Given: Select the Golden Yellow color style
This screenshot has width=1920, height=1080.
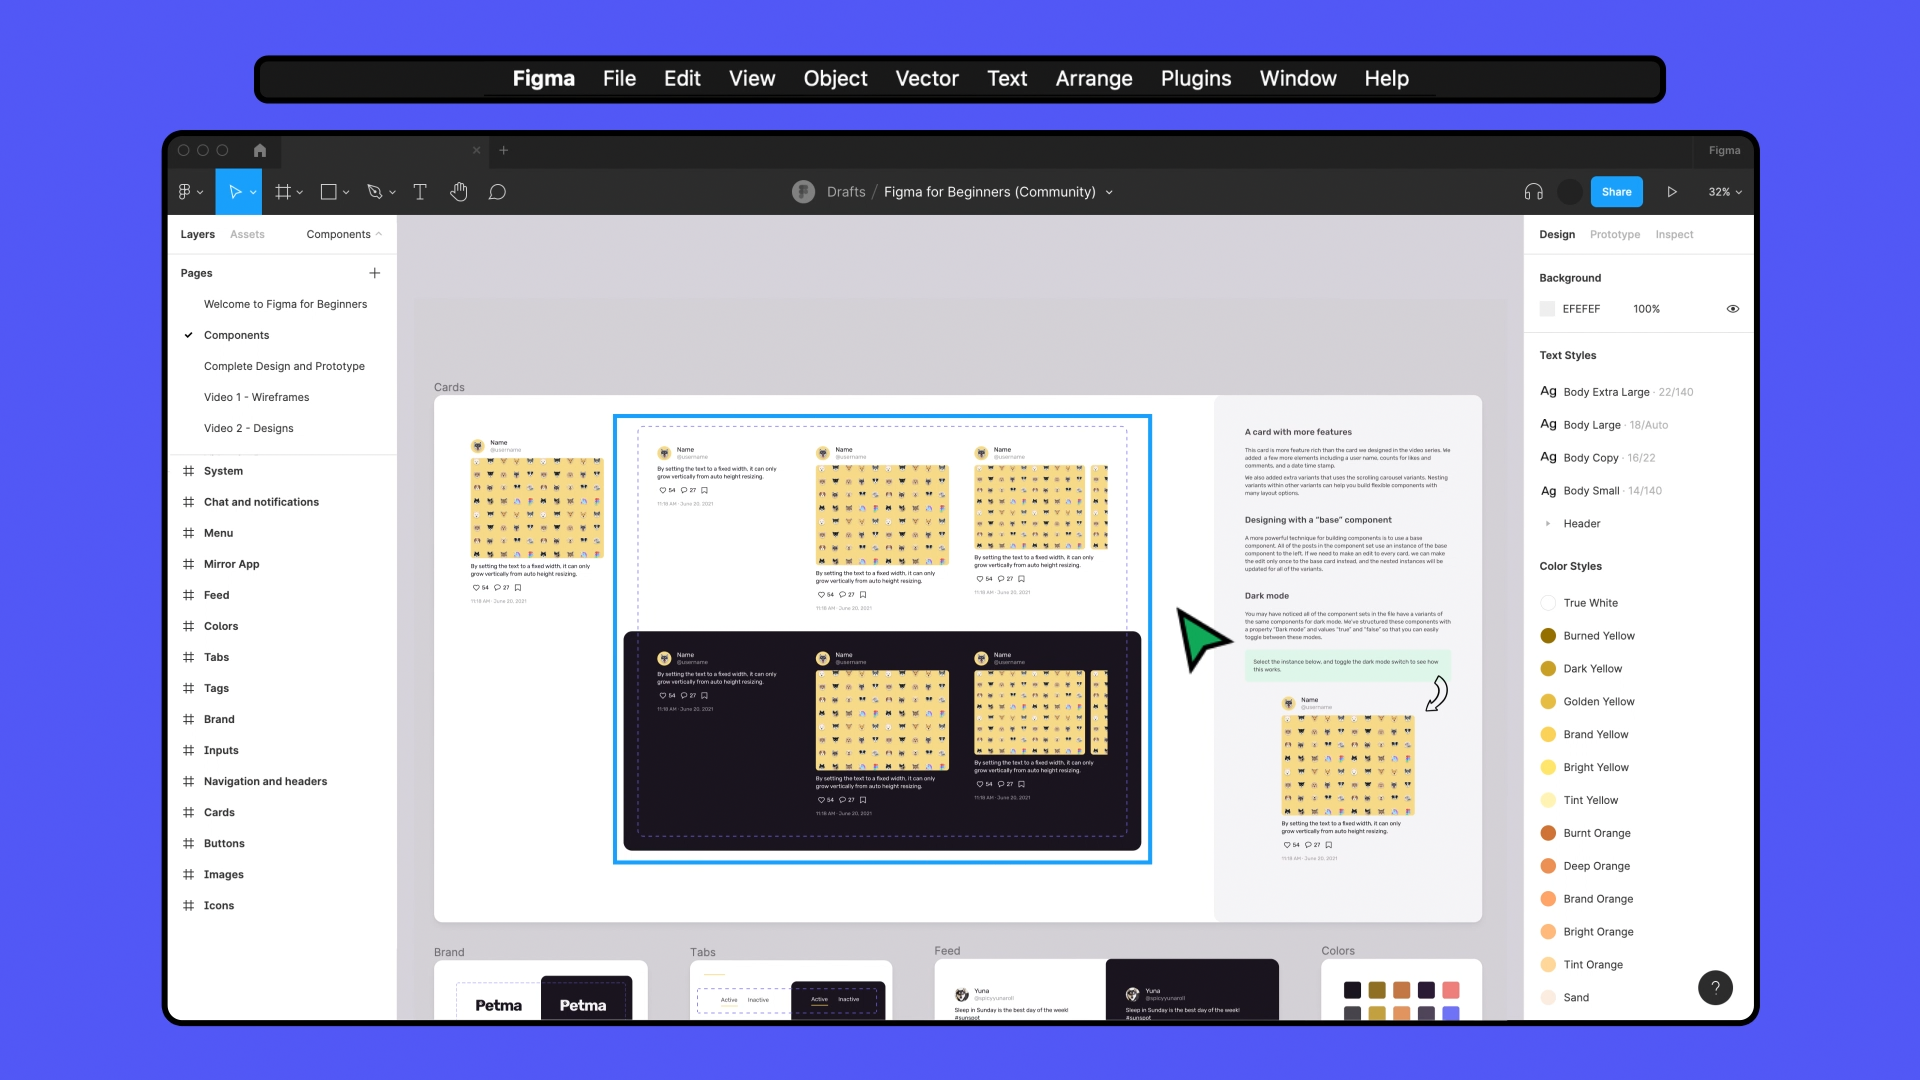Looking at the screenshot, I should (1598, 701).
